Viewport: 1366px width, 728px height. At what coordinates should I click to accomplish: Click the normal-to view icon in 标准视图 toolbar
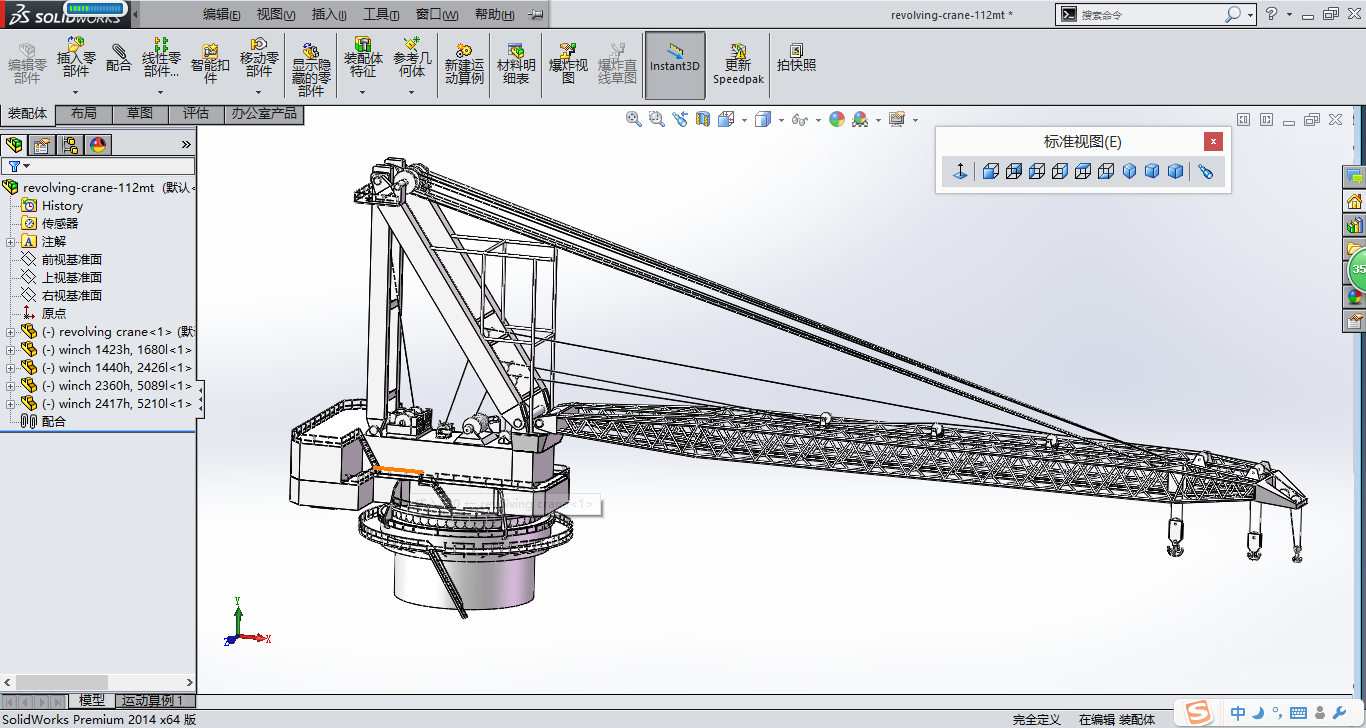pyautogui.click(x=960, y=172)
